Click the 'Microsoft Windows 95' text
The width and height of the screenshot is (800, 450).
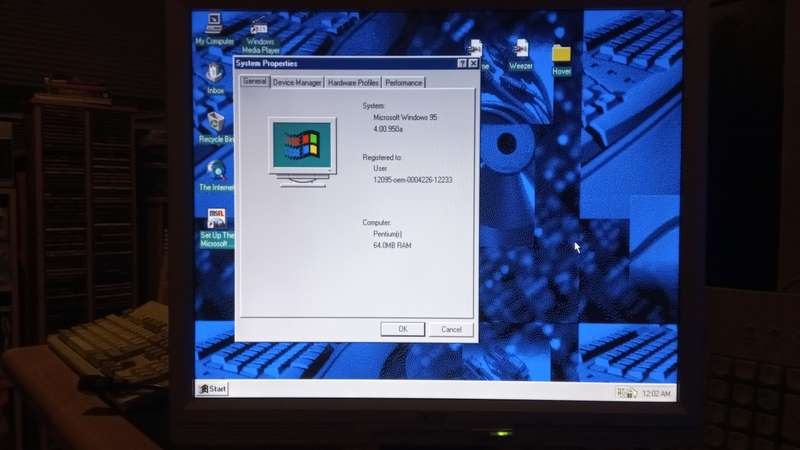405,117
